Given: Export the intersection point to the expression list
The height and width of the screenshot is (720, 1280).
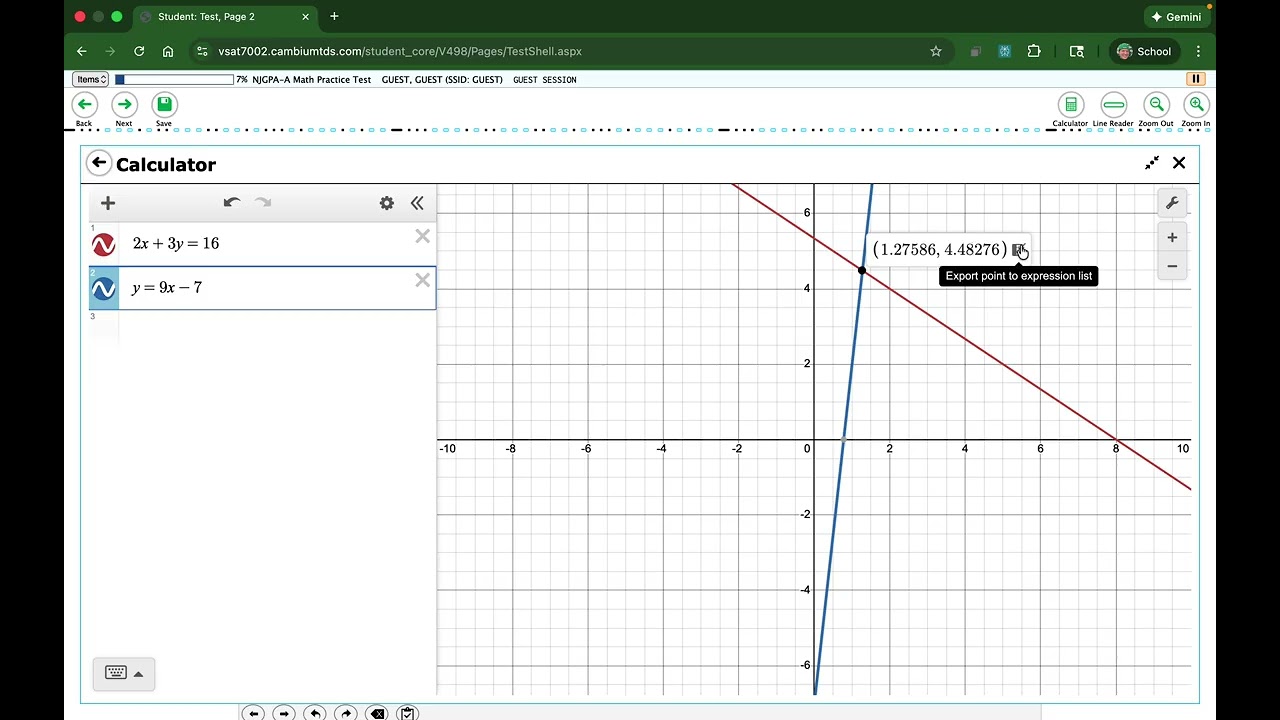Looking at the screenshot, I should pos(1018,250).
